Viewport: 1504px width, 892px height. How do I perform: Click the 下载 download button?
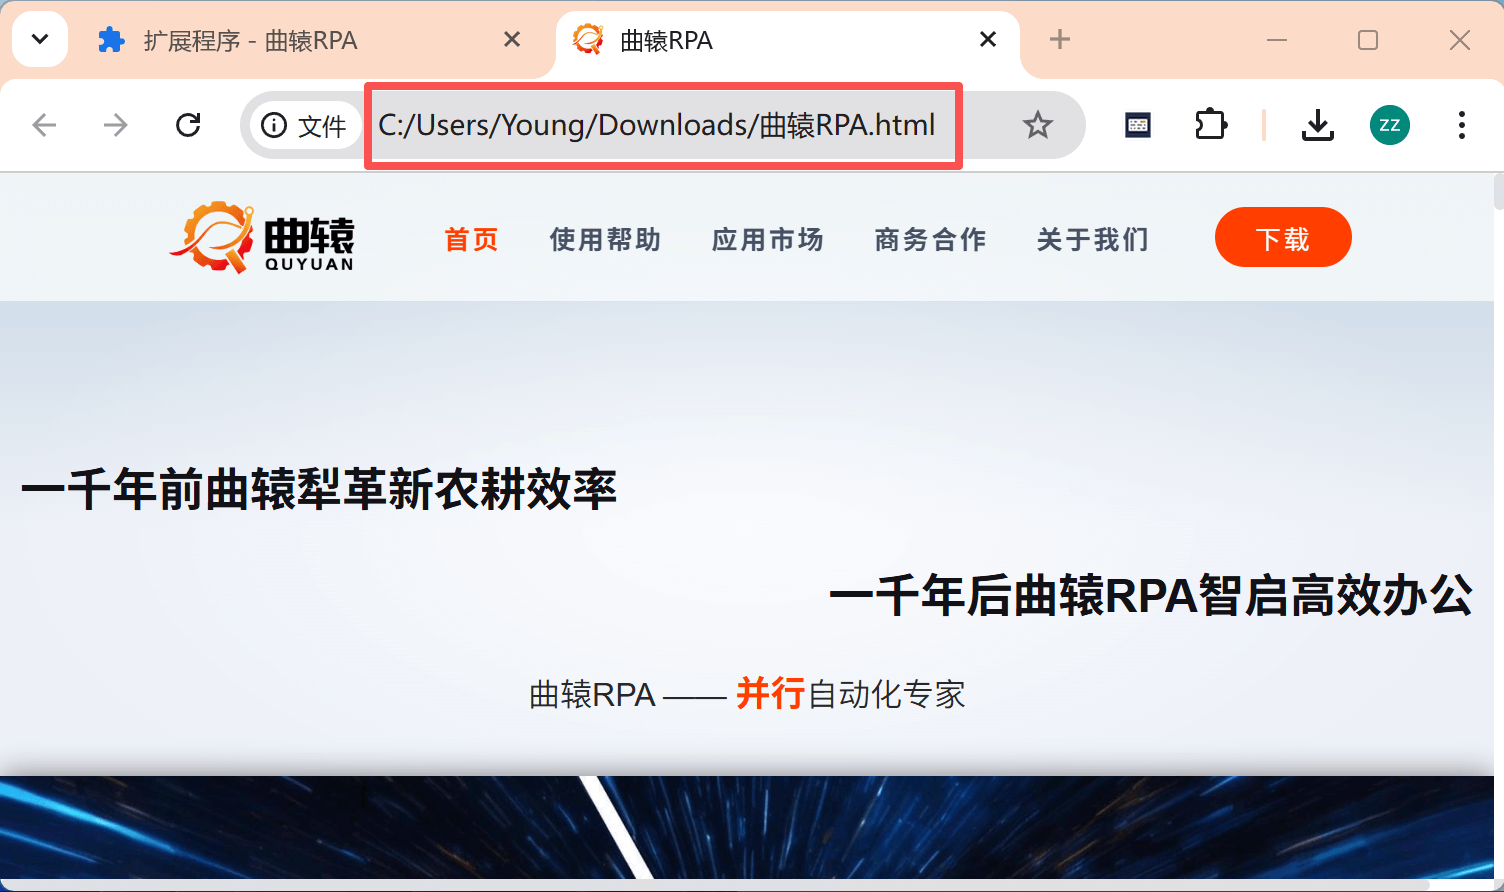(x=1282, y=238)
